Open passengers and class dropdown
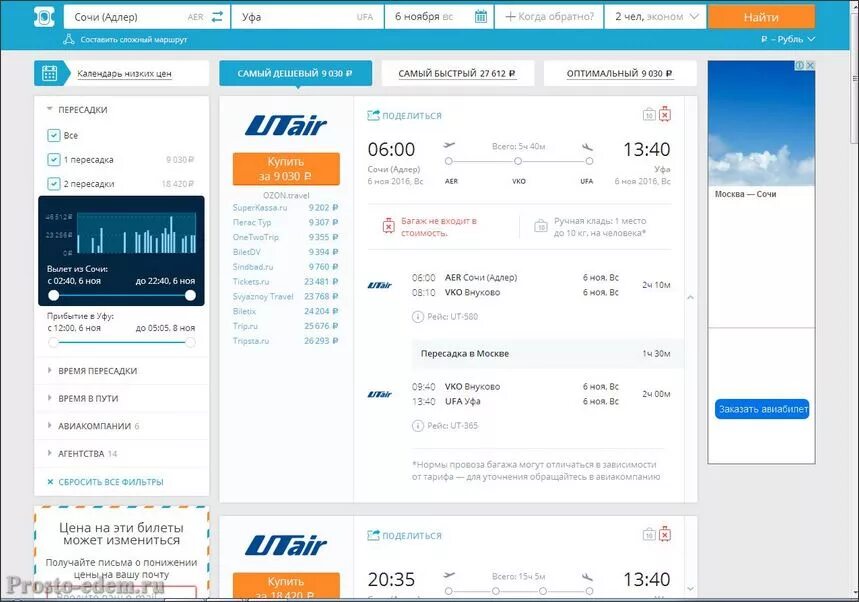 point(656,16)
